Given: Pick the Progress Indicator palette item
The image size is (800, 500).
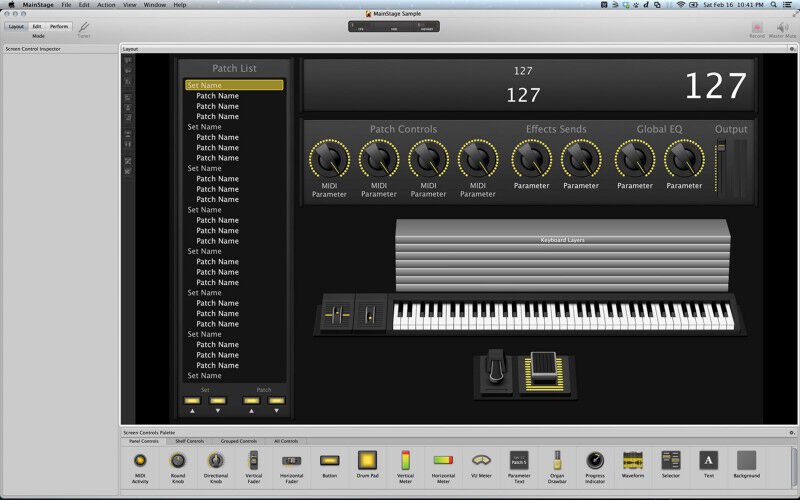Looking at the screenshot, I should 595,466.
